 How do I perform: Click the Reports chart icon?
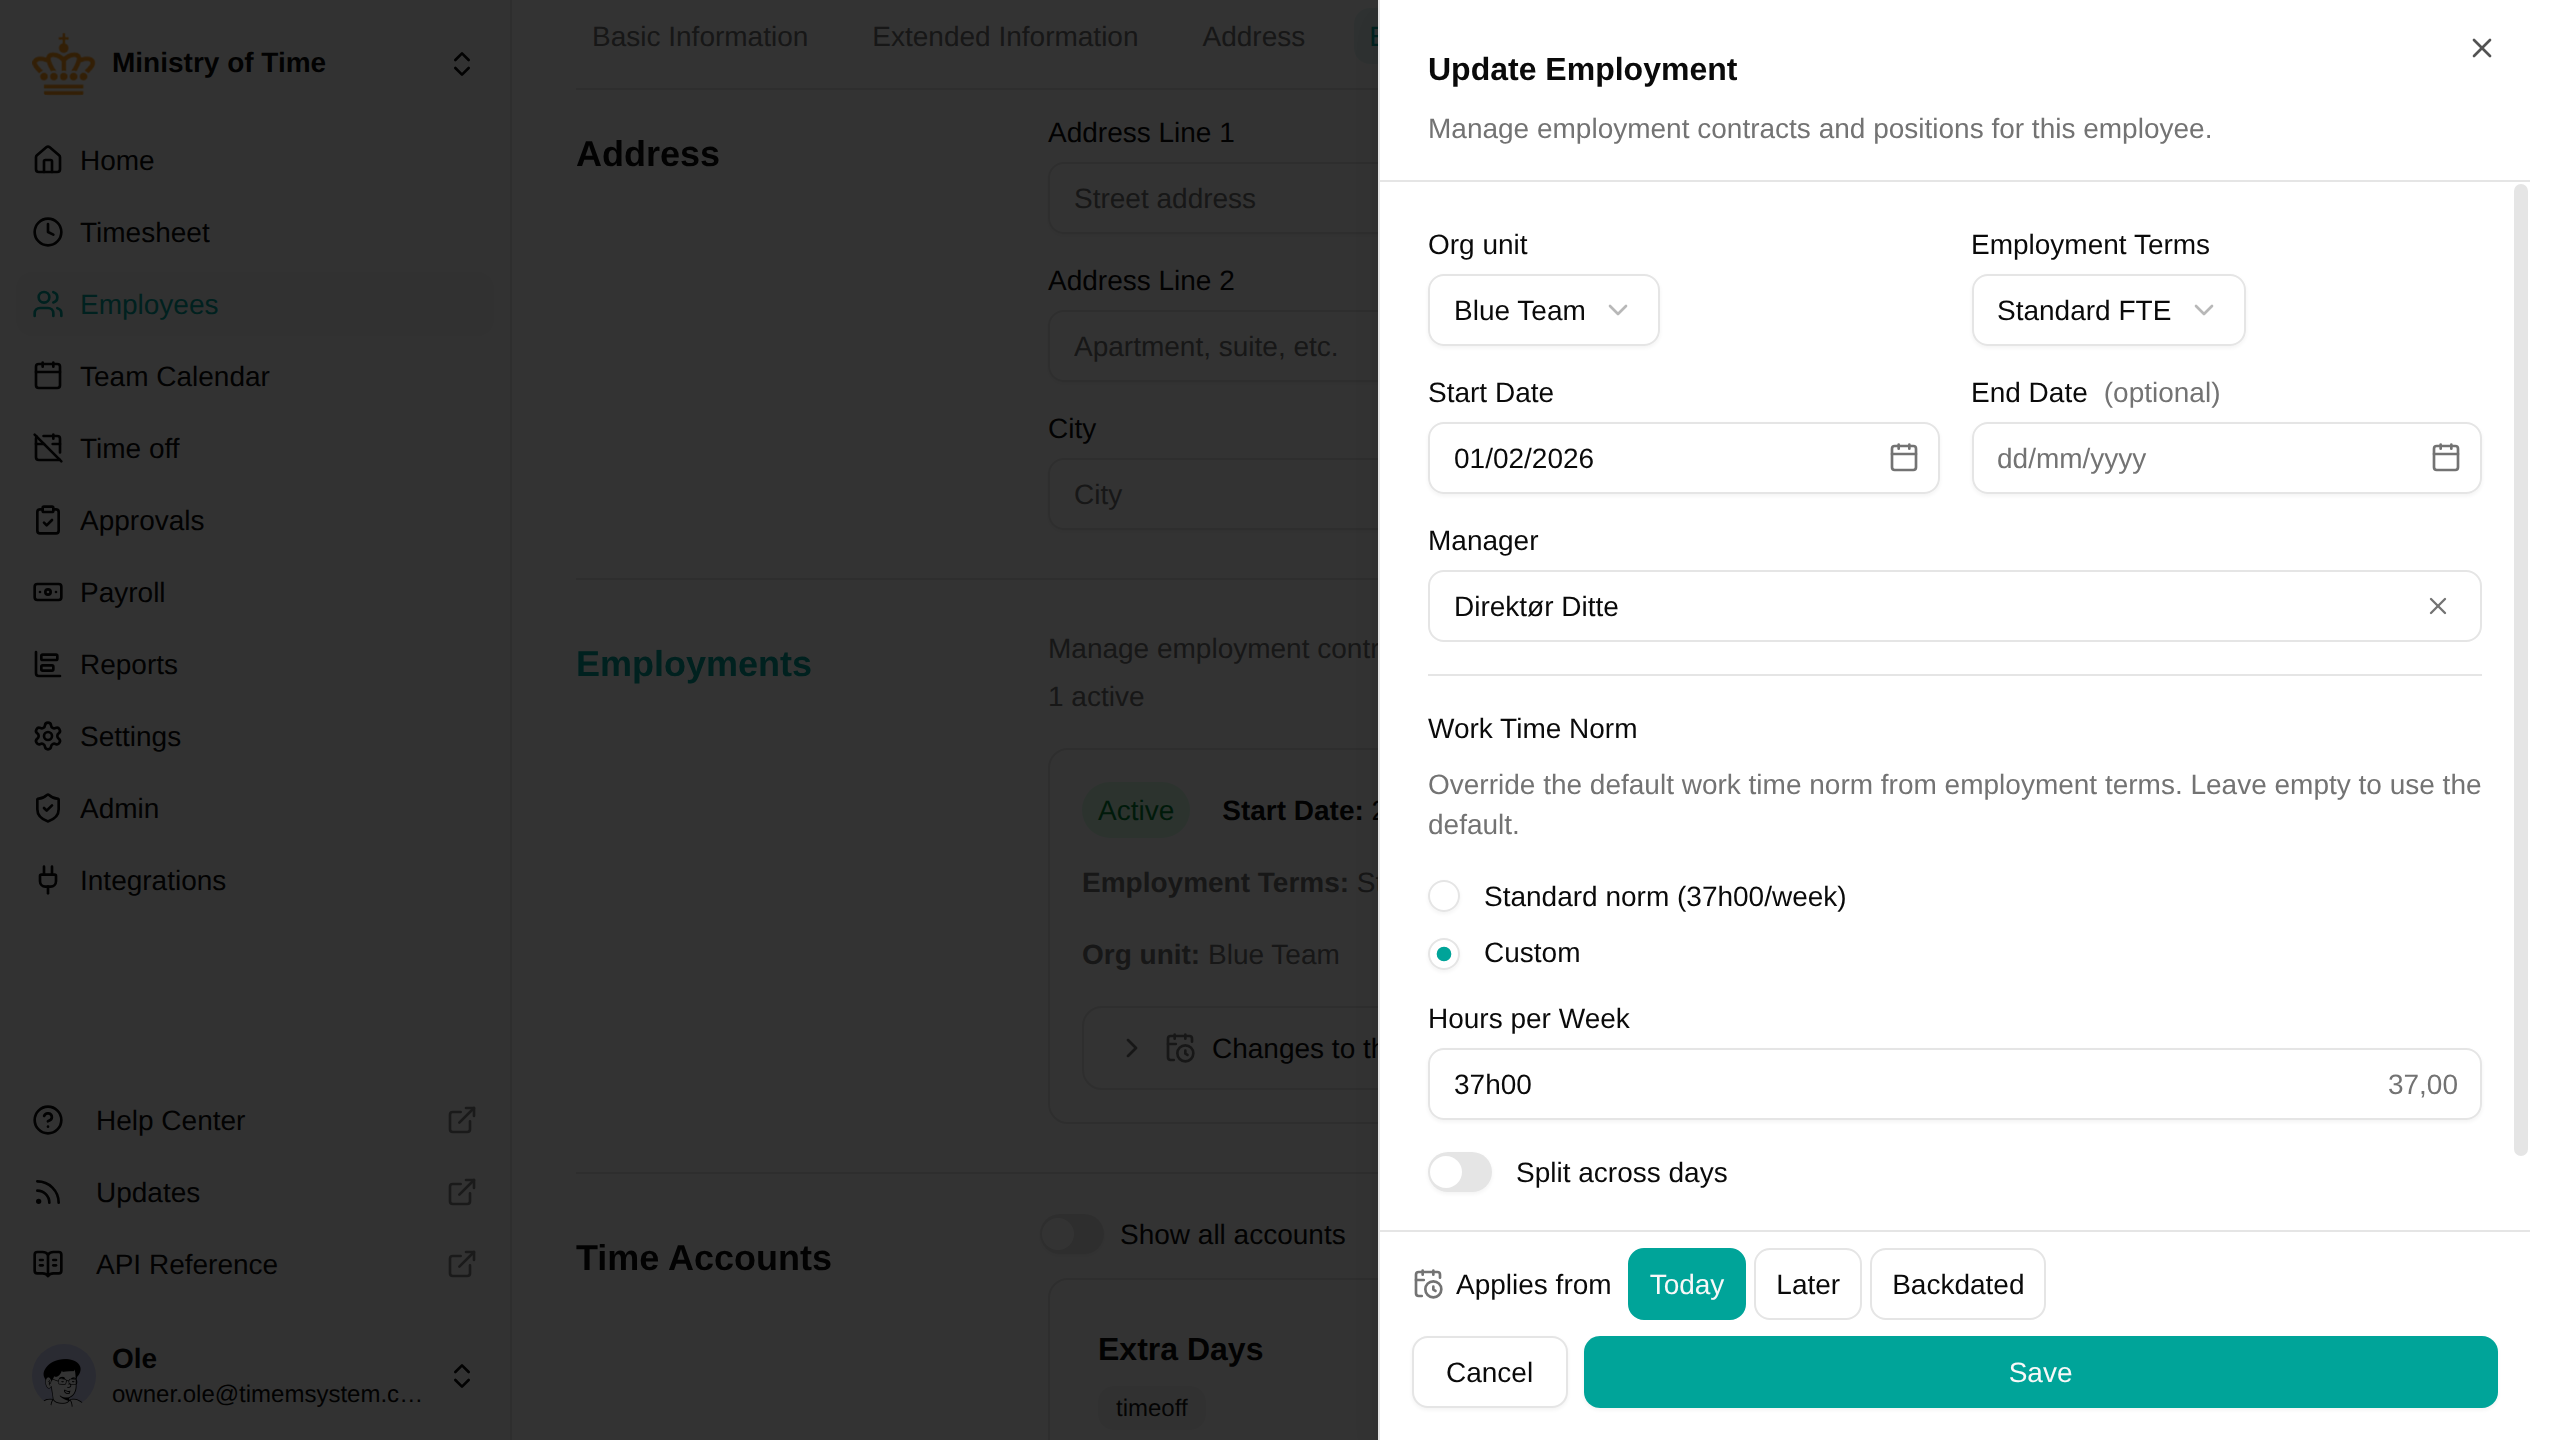[48, 664]
